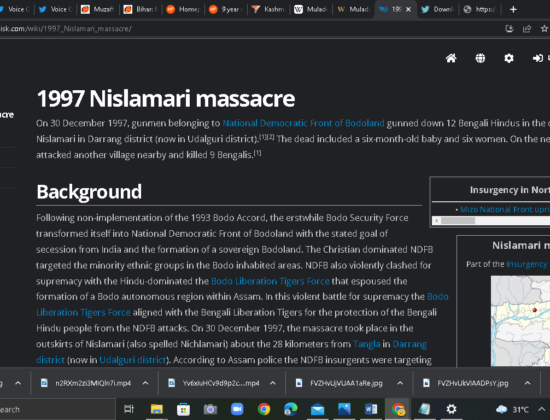The image size is (550, 420).
Task: Open Bodo Liberation Tigers Force link after 'Hindu-dominated the'
Action: [270, 281]
